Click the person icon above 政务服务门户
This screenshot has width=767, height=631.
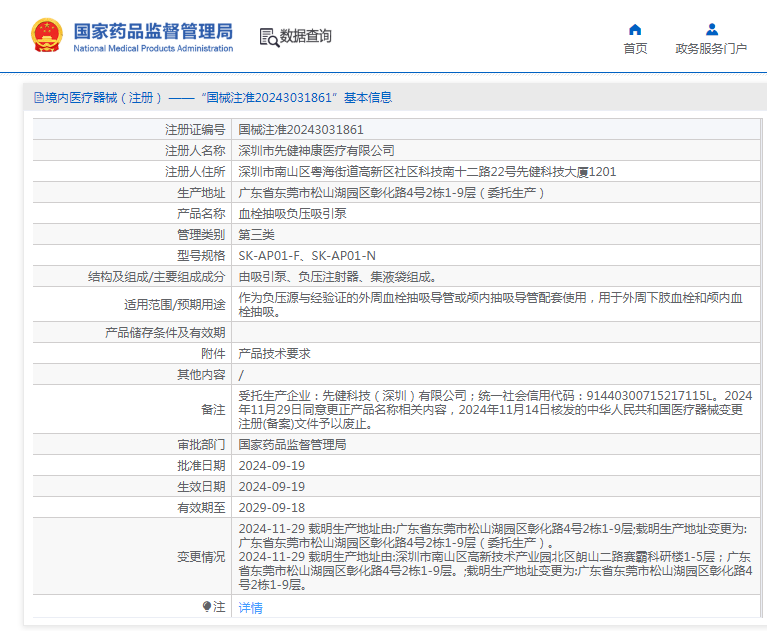coord(711,29)
